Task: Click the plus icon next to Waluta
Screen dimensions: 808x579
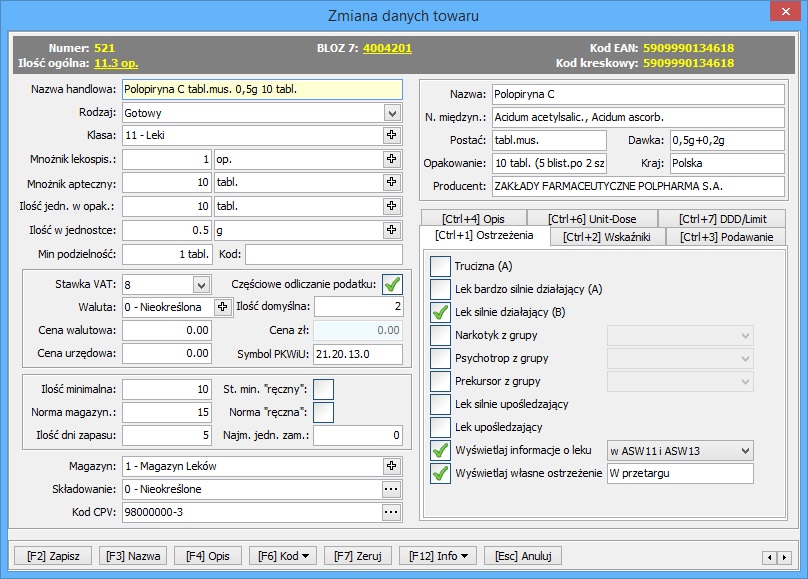Action: 223,307
